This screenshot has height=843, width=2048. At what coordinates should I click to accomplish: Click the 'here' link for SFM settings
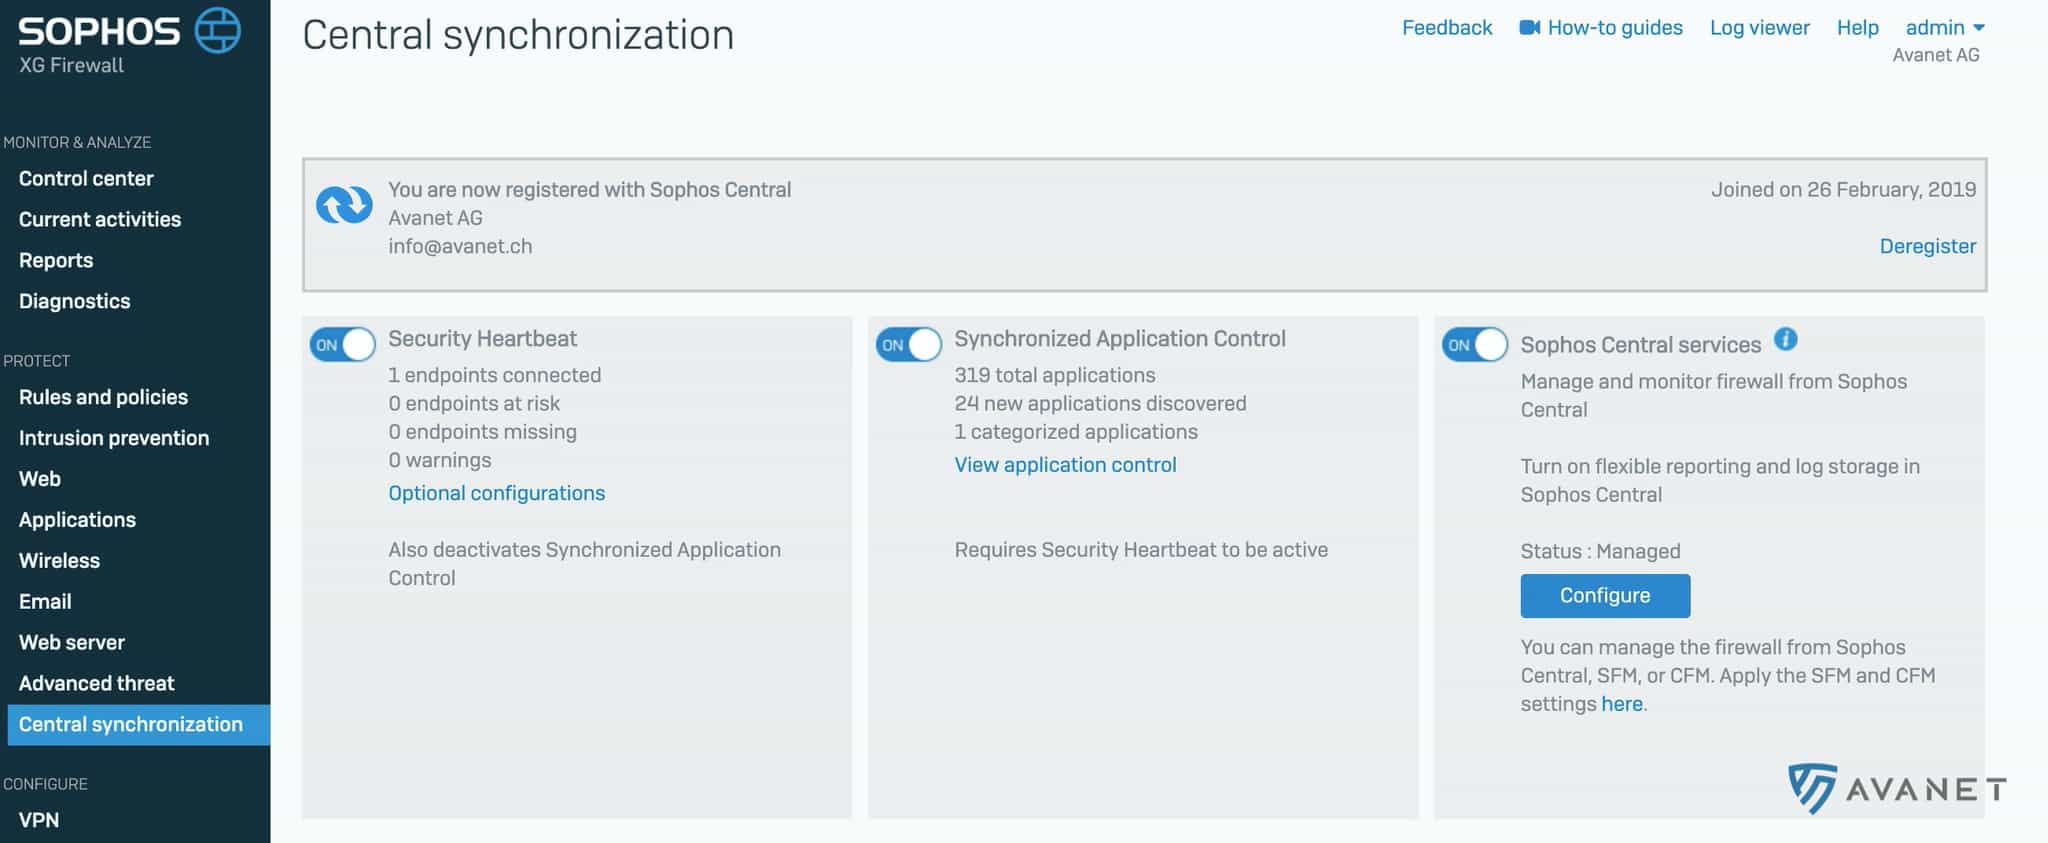click(1621, 704)
